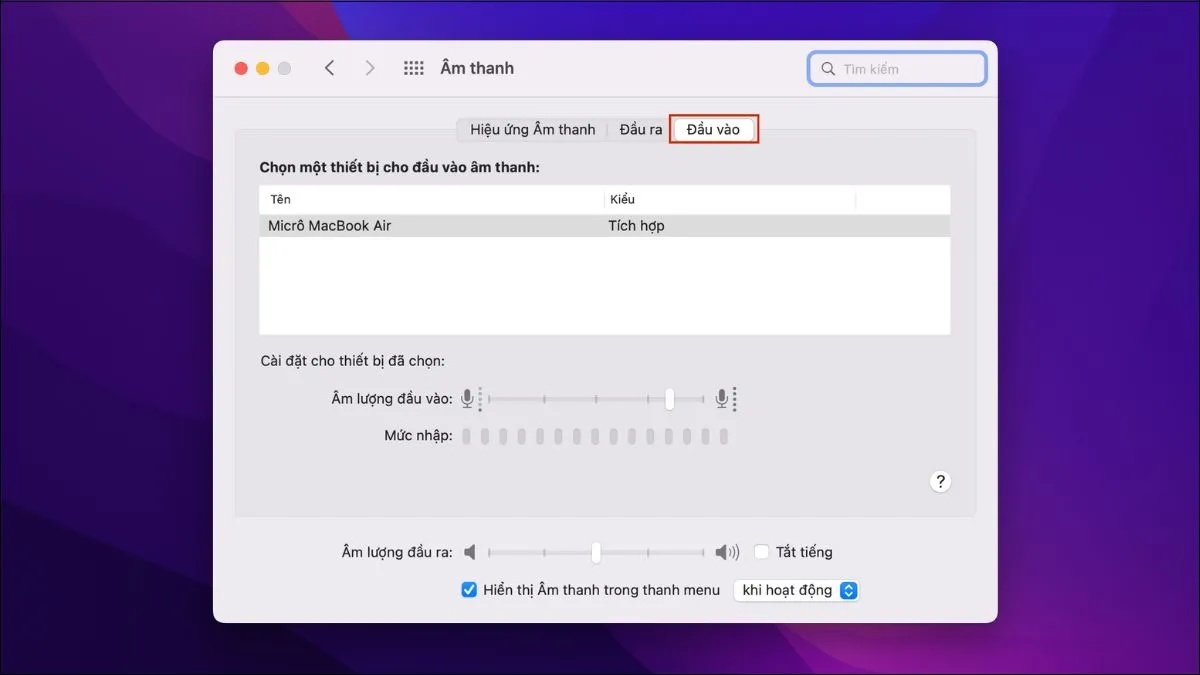Viewport: 1200px width, 675px height.
Task: Click the quiet speaker icon for output volume
Action: click(471, 552)
